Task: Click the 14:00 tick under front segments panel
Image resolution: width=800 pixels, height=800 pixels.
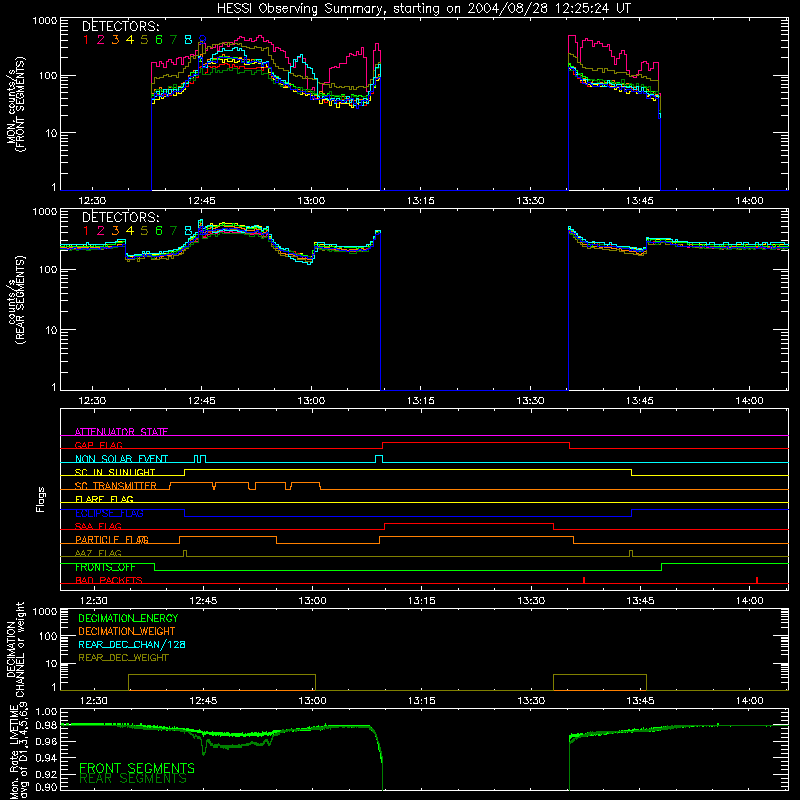Action: pyautogui.click(x=749, y=201)
